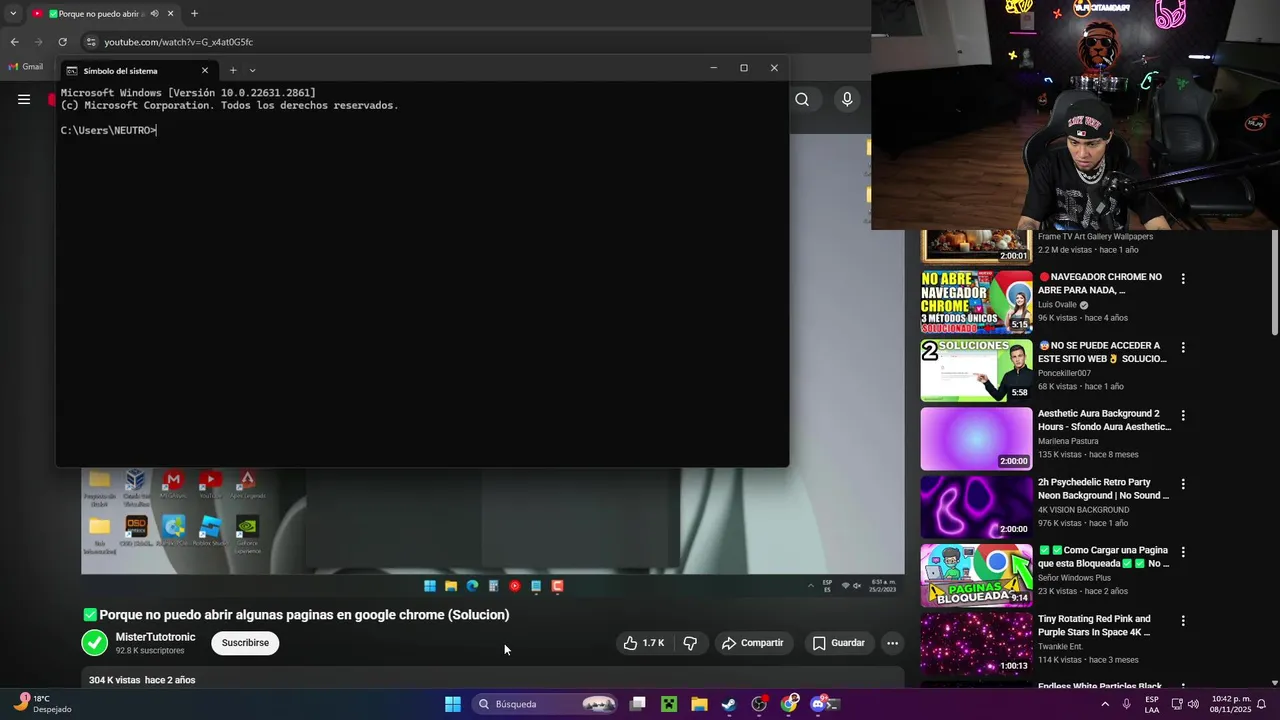The height and width of the screenshot is (720, 1280).
Task: Open the Gmail bookmark
Action: 26,67
